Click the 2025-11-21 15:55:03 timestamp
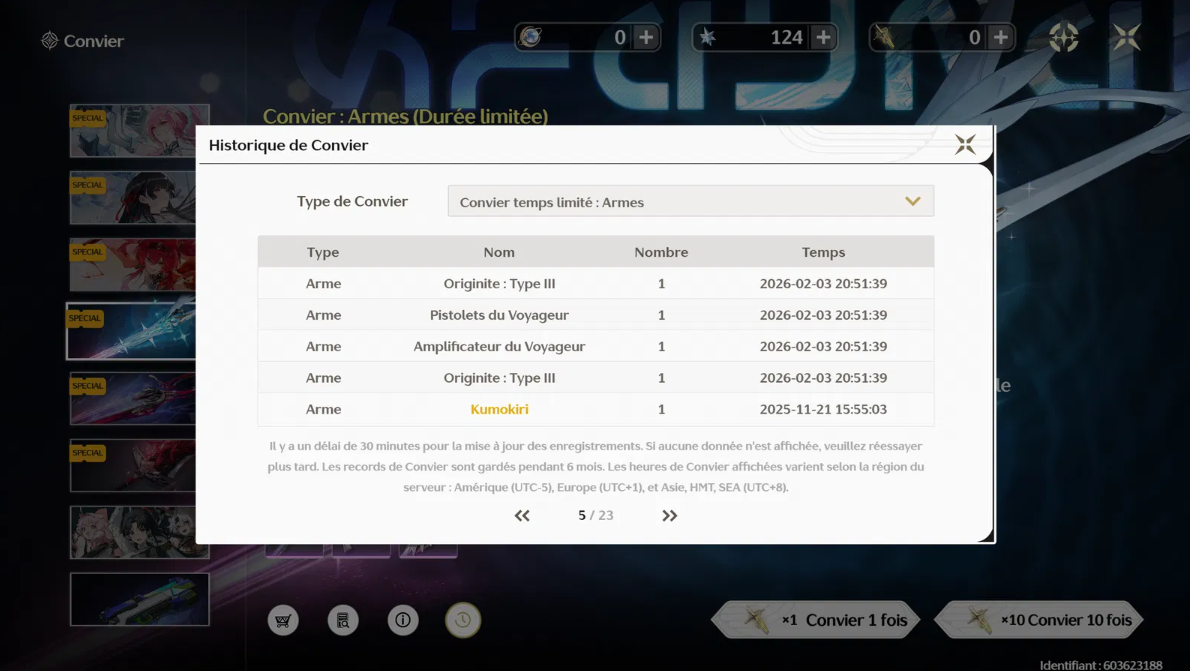The image size is (1190, 671). coord(823,409)
